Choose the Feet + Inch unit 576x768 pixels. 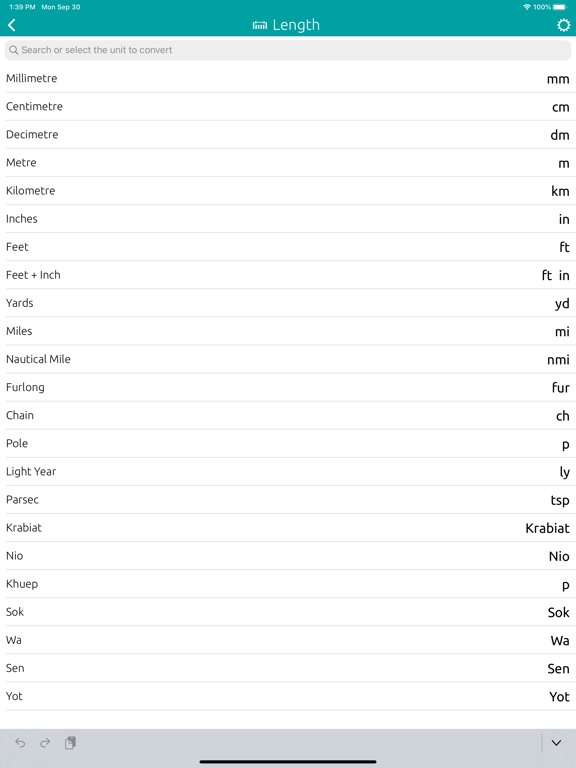pos(288,275)
